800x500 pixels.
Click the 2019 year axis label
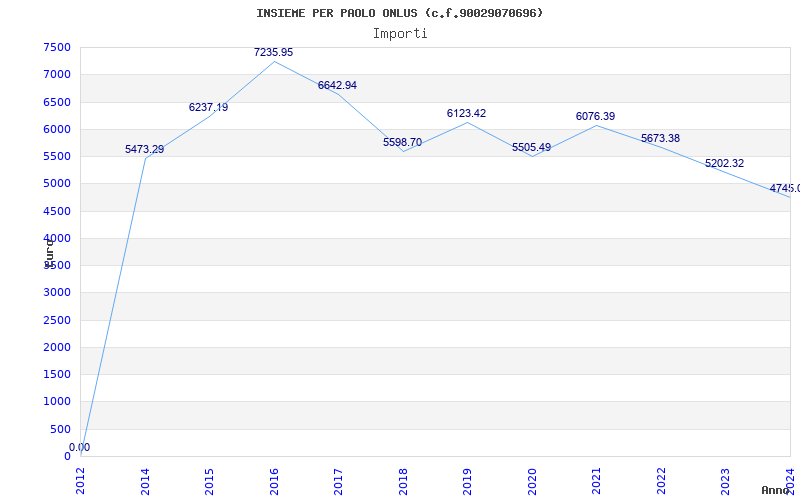[467, 481]
